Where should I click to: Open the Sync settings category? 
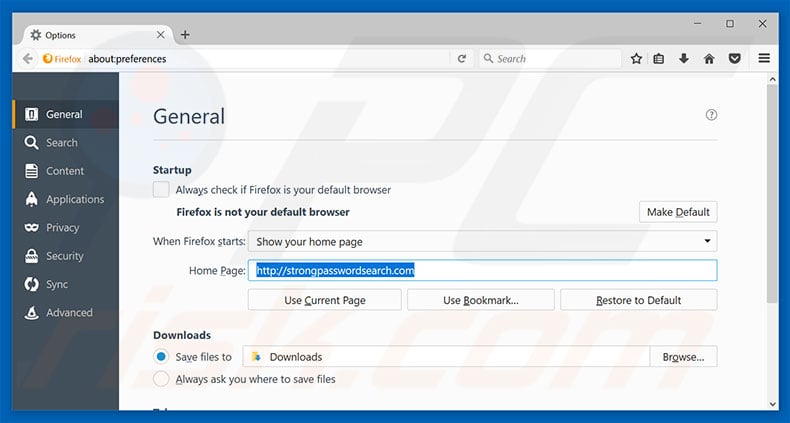tap(65, 284)
